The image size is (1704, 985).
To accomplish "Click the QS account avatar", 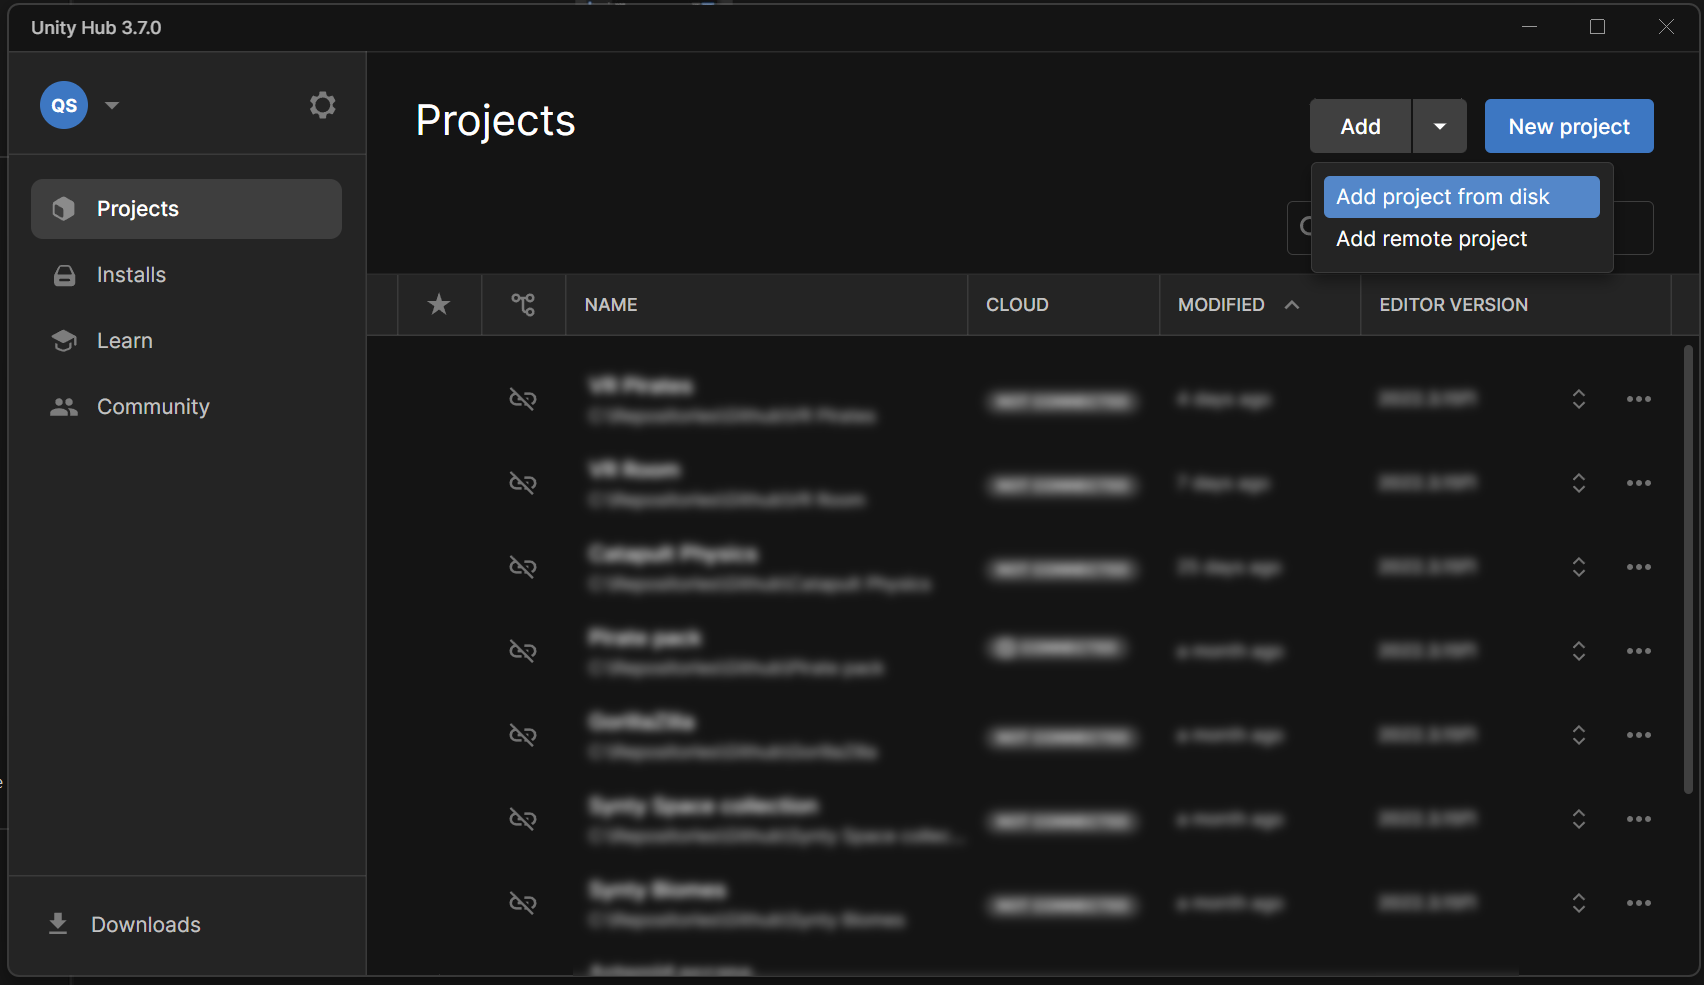I will click(x=64, y=105).
